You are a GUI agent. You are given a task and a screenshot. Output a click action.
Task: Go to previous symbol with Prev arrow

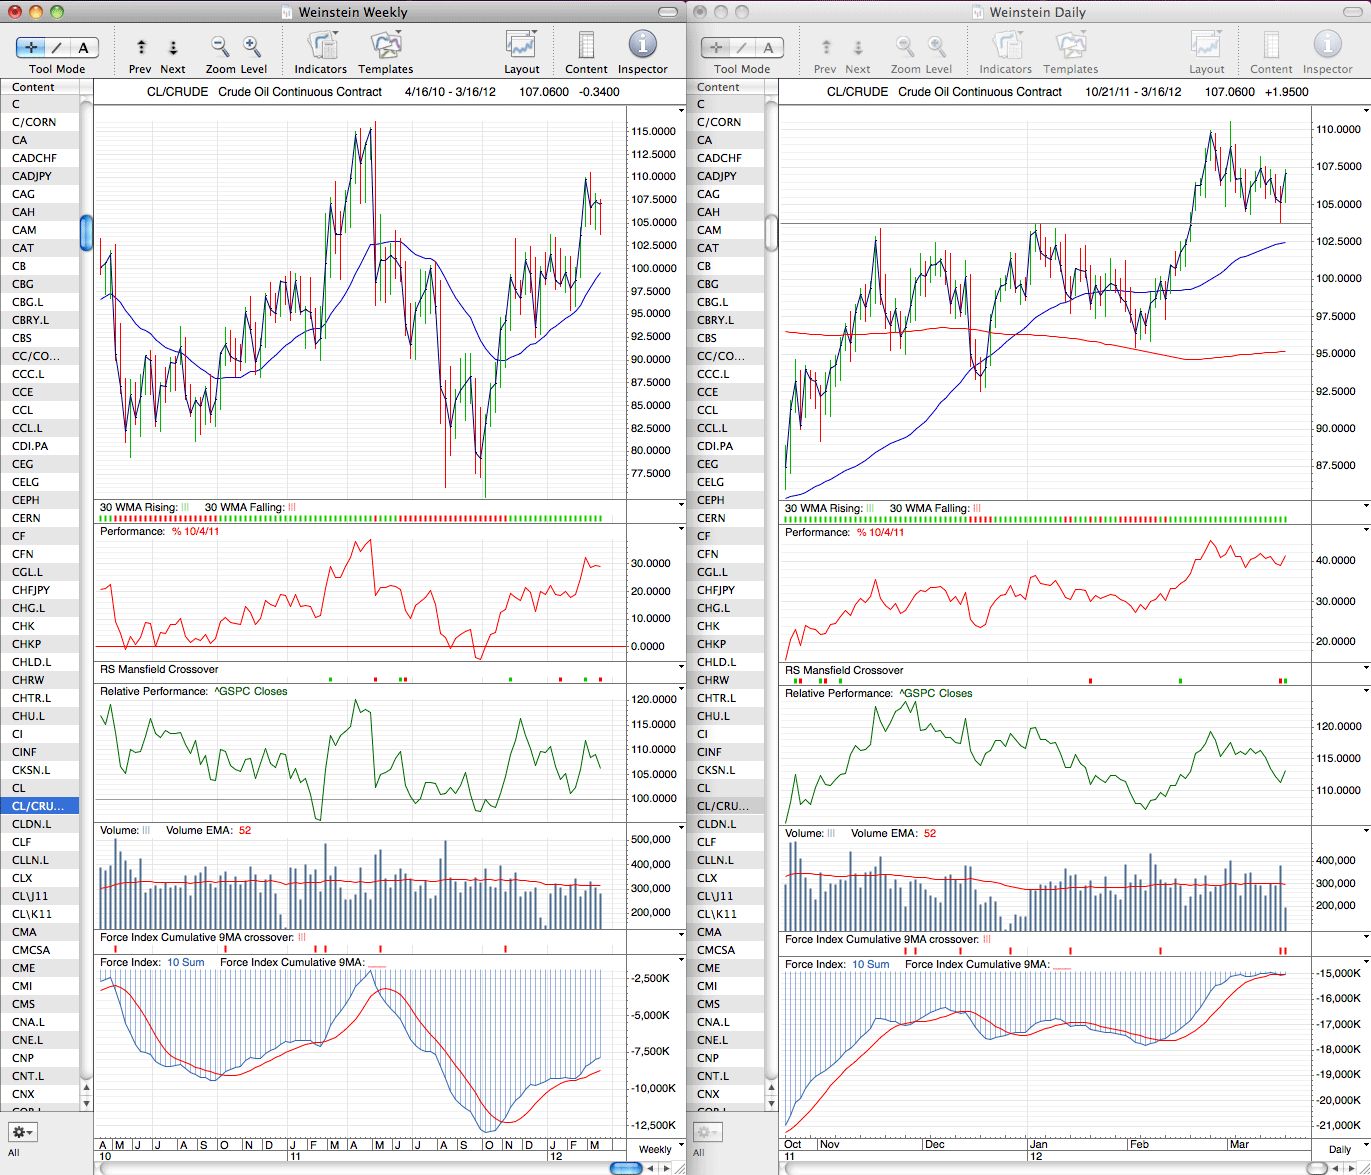(141, 47)
